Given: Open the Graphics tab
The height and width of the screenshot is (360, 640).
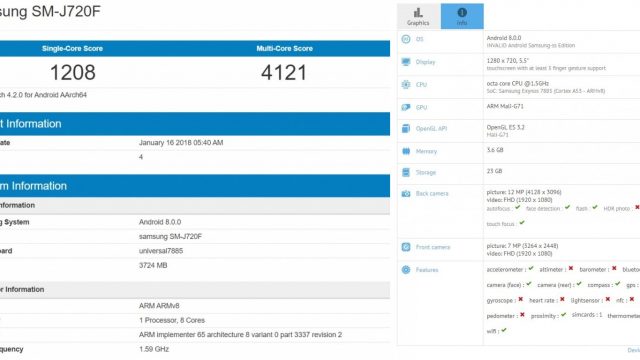Looking at the screenshot, I should pos(418,16).
